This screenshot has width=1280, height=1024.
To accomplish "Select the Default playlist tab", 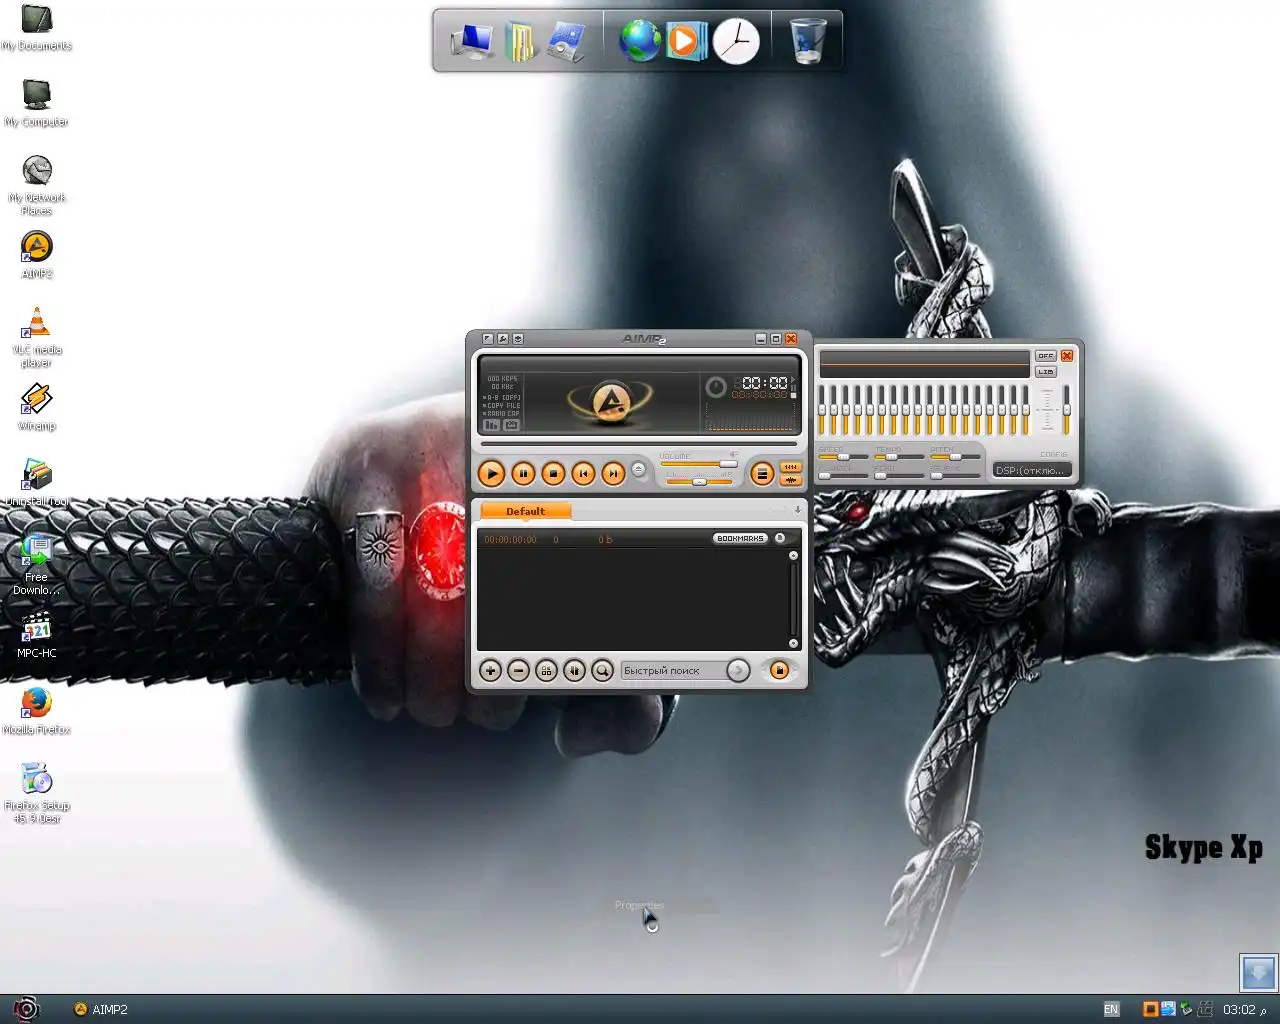I will pos(526,511).
